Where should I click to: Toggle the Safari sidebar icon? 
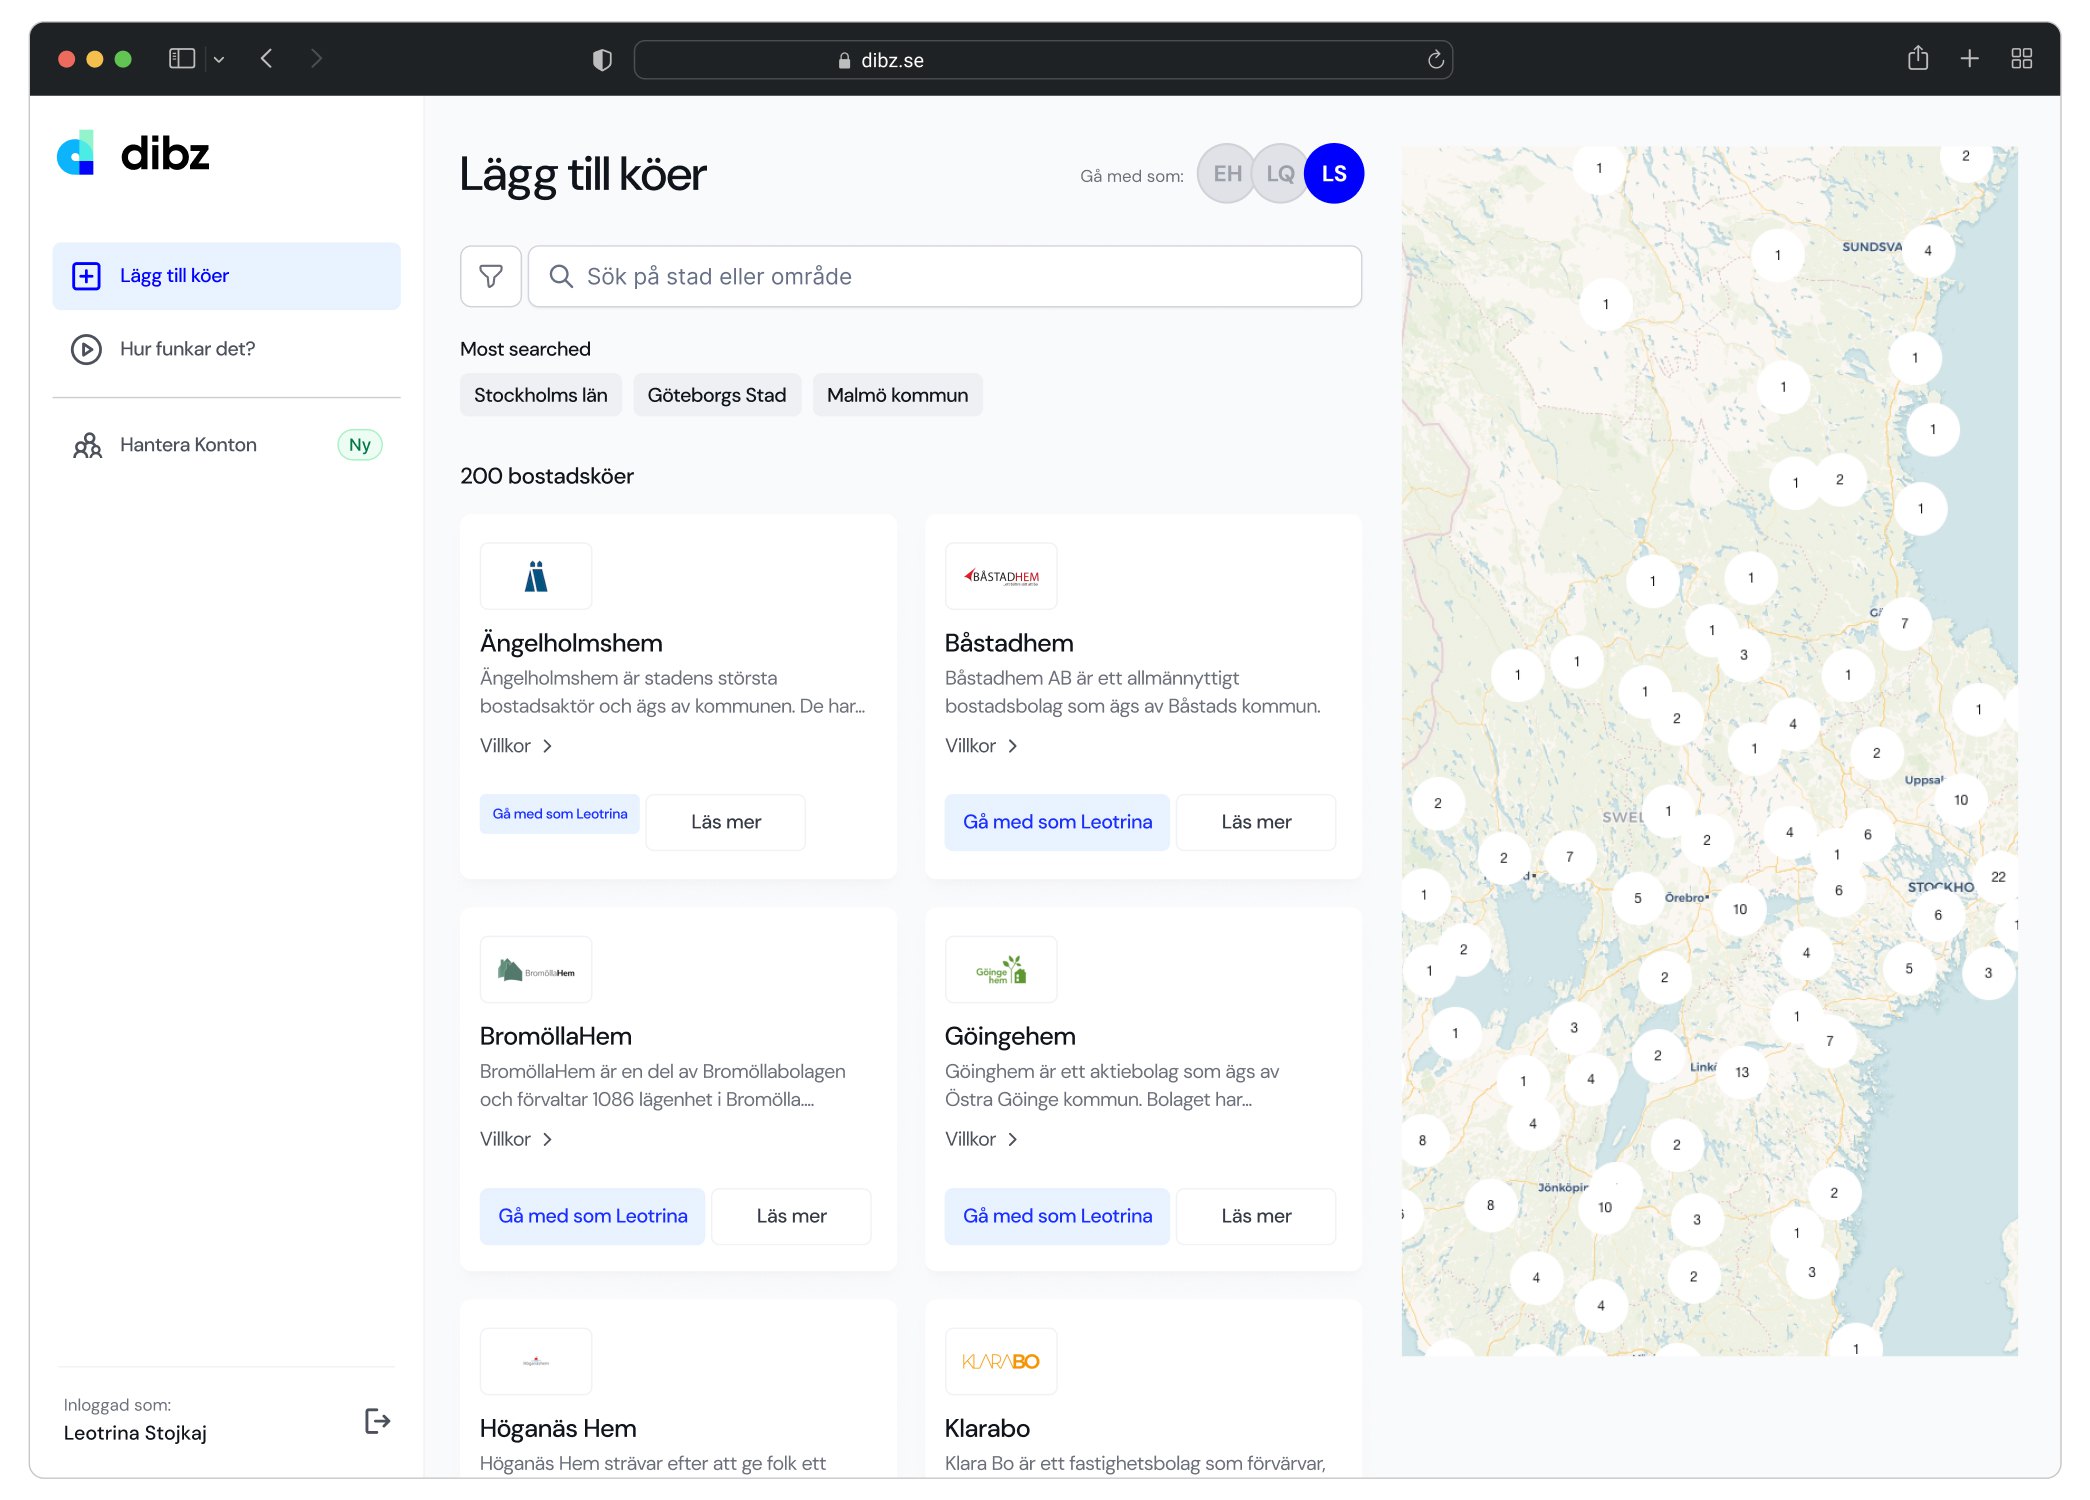coord(182,59)
